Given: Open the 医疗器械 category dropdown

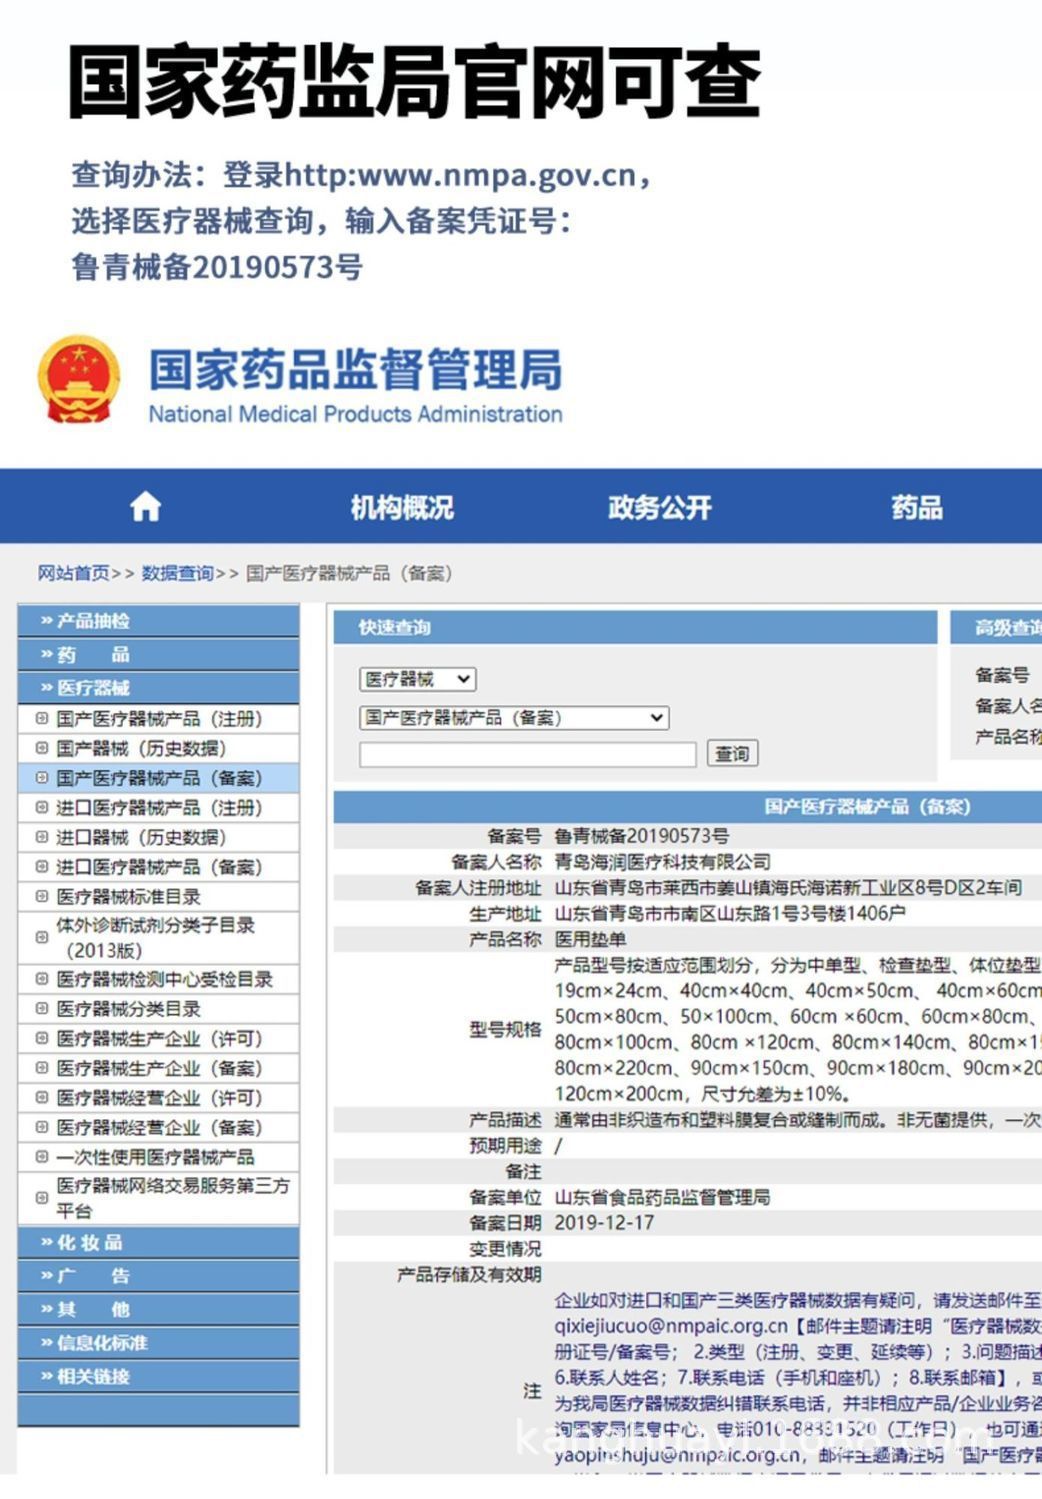Looking at the screenshot, I should (x=416, y=679).
